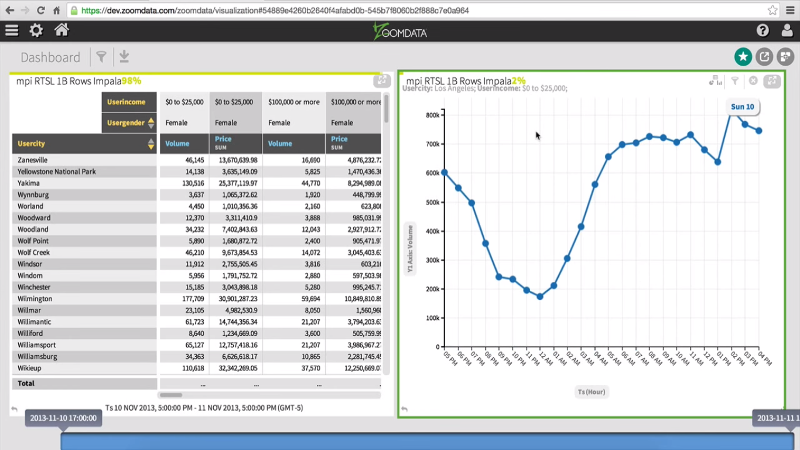This screenshot has width=800, height=450.
Task: Click the dashboard download icon
Action: (x=125, y=58)
